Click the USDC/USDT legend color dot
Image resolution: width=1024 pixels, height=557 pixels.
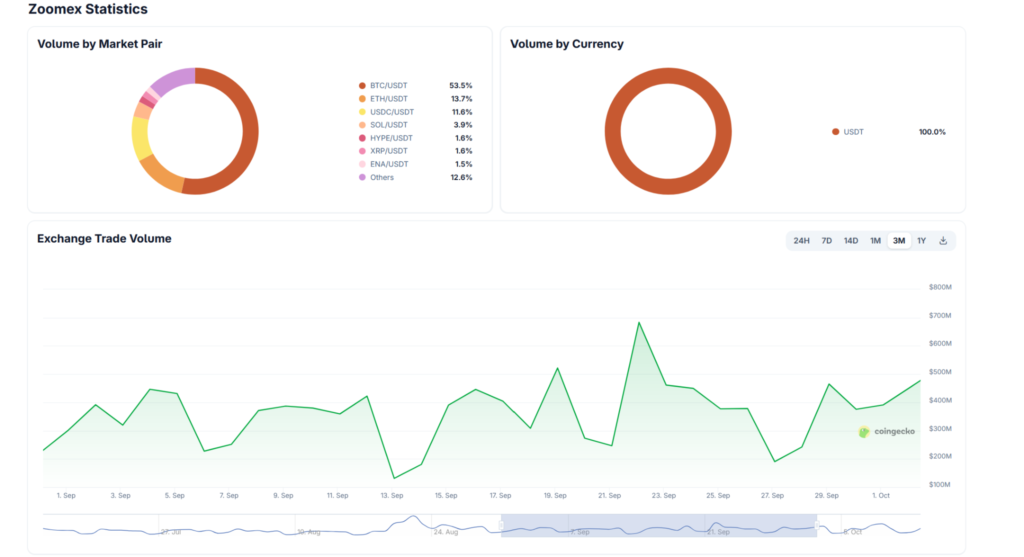coord(362,112)
